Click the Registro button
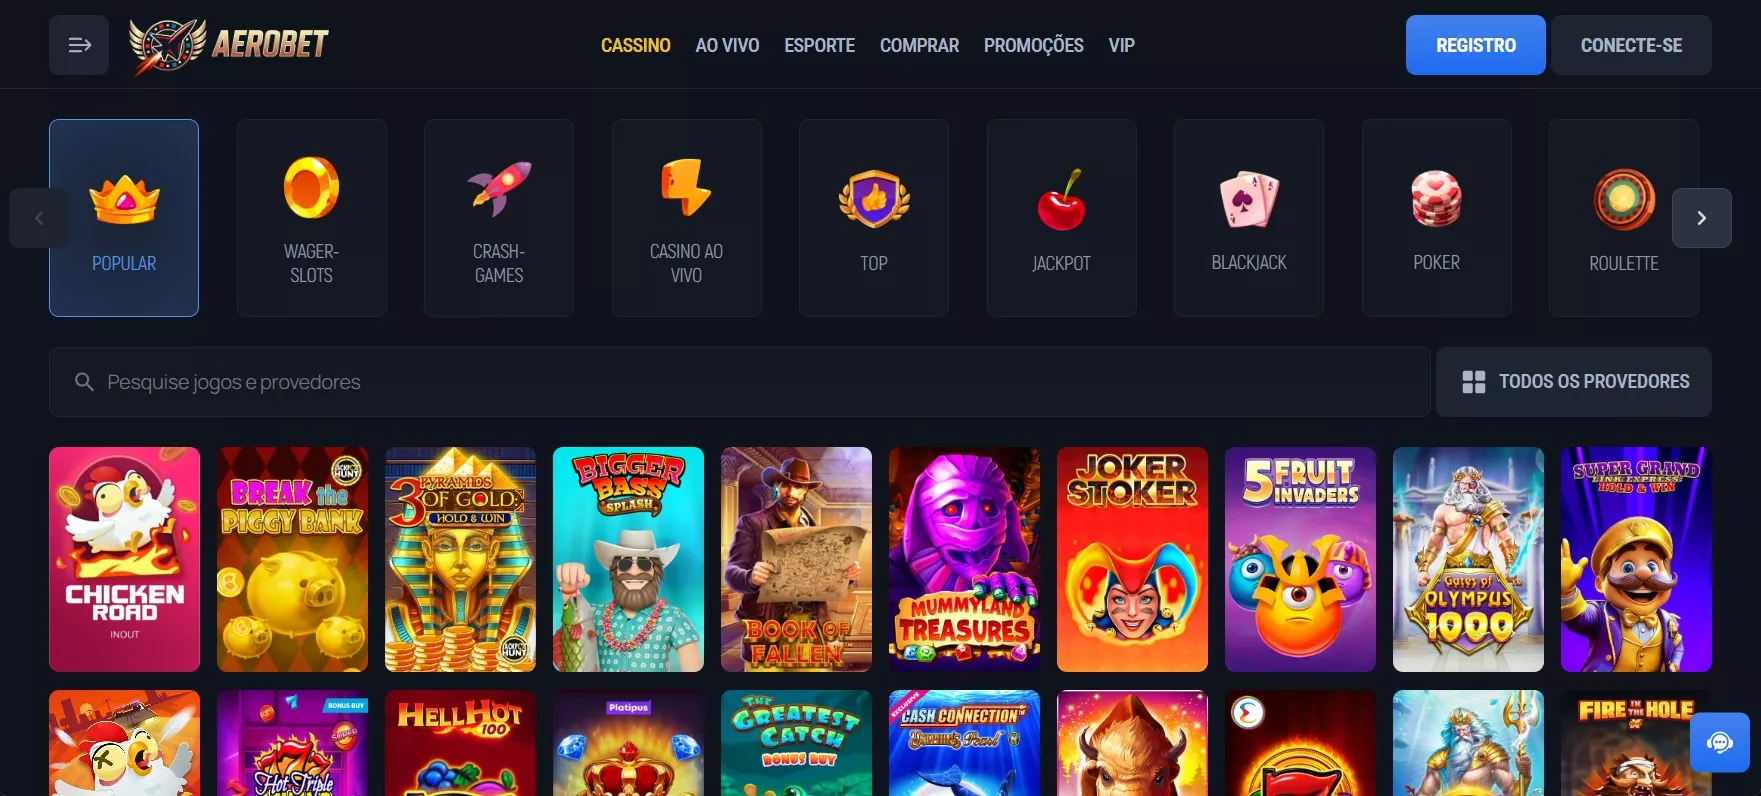The image size is (1761, 796). pyautogui.click(x=1476, y=45)
